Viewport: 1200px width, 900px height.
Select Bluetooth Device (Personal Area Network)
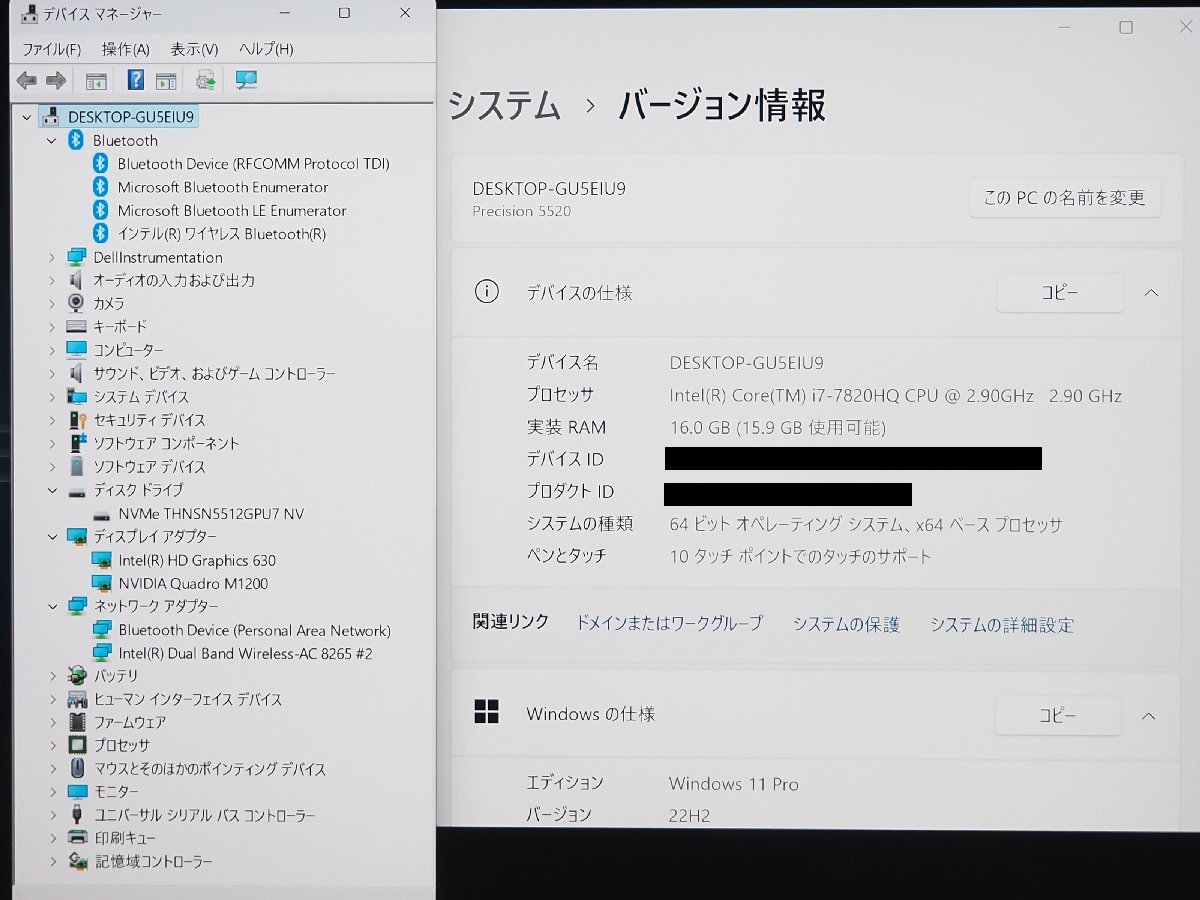(x=255, y=630)
